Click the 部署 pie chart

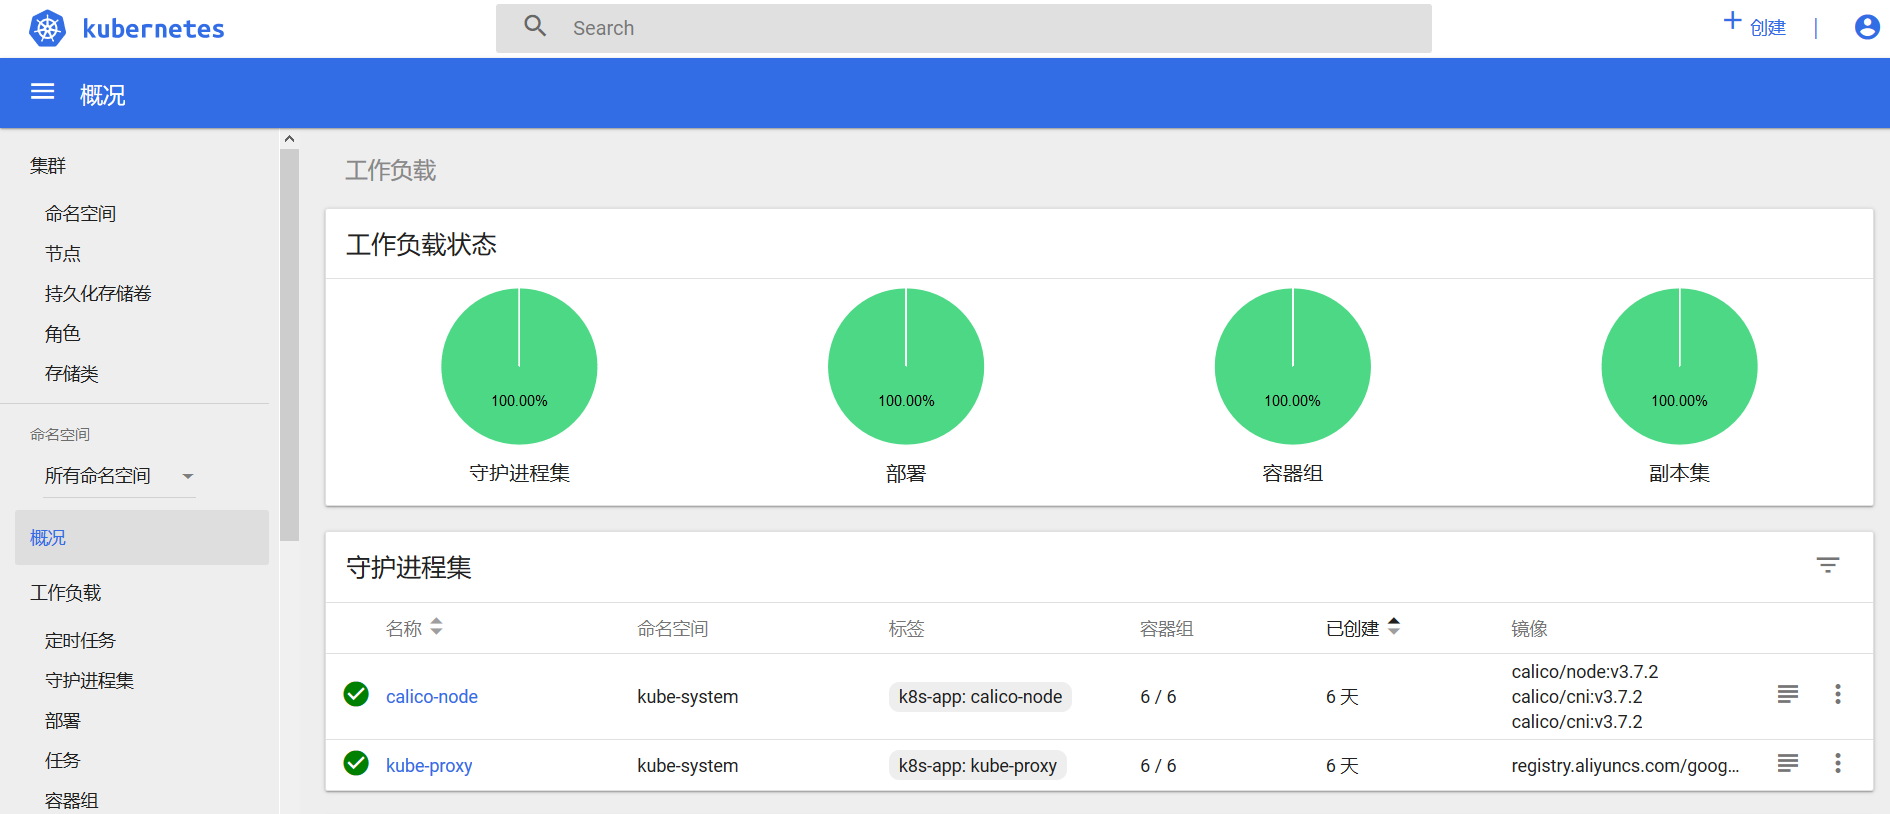point(906,366)
